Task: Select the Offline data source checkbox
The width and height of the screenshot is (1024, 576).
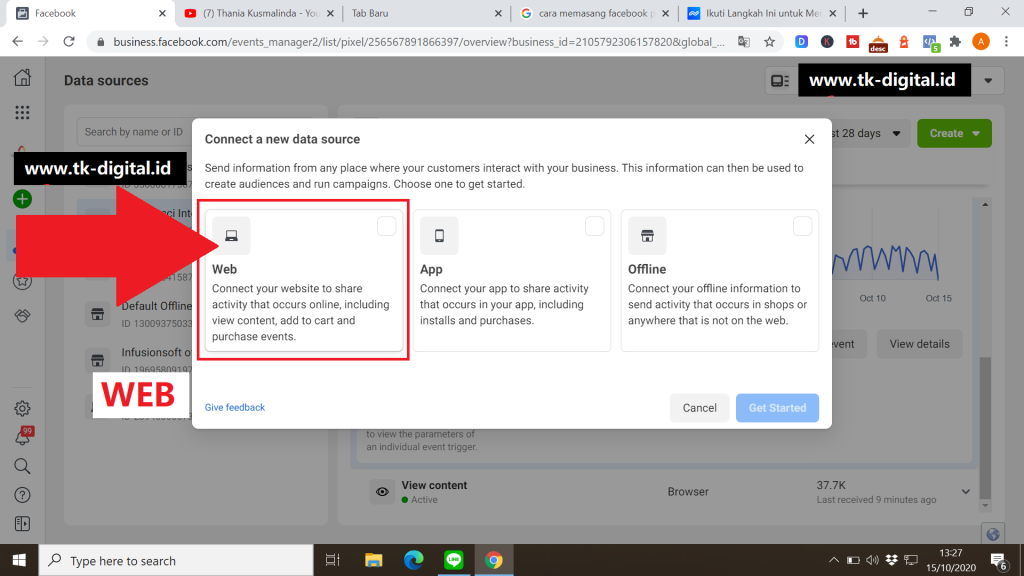Action: [x=802, y=227]
